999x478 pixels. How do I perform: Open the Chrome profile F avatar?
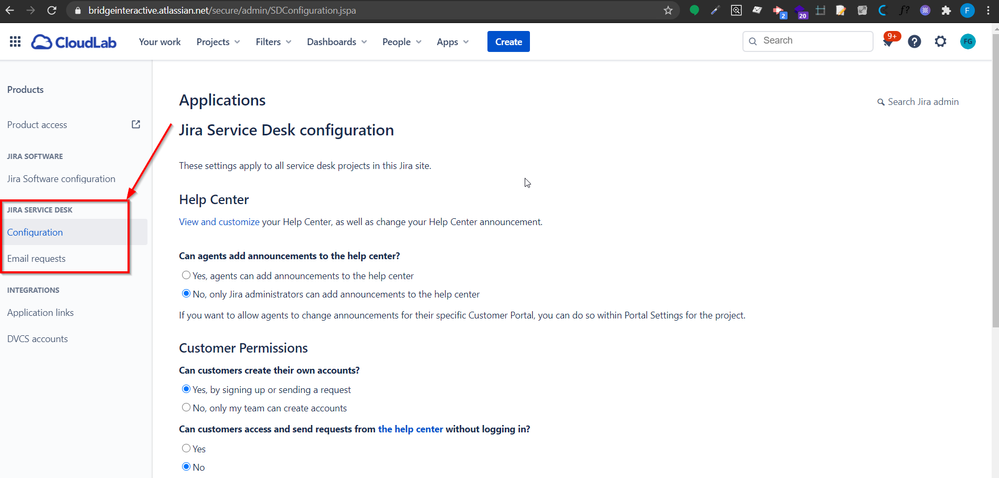pyautogui.click(x=967, y=10)
